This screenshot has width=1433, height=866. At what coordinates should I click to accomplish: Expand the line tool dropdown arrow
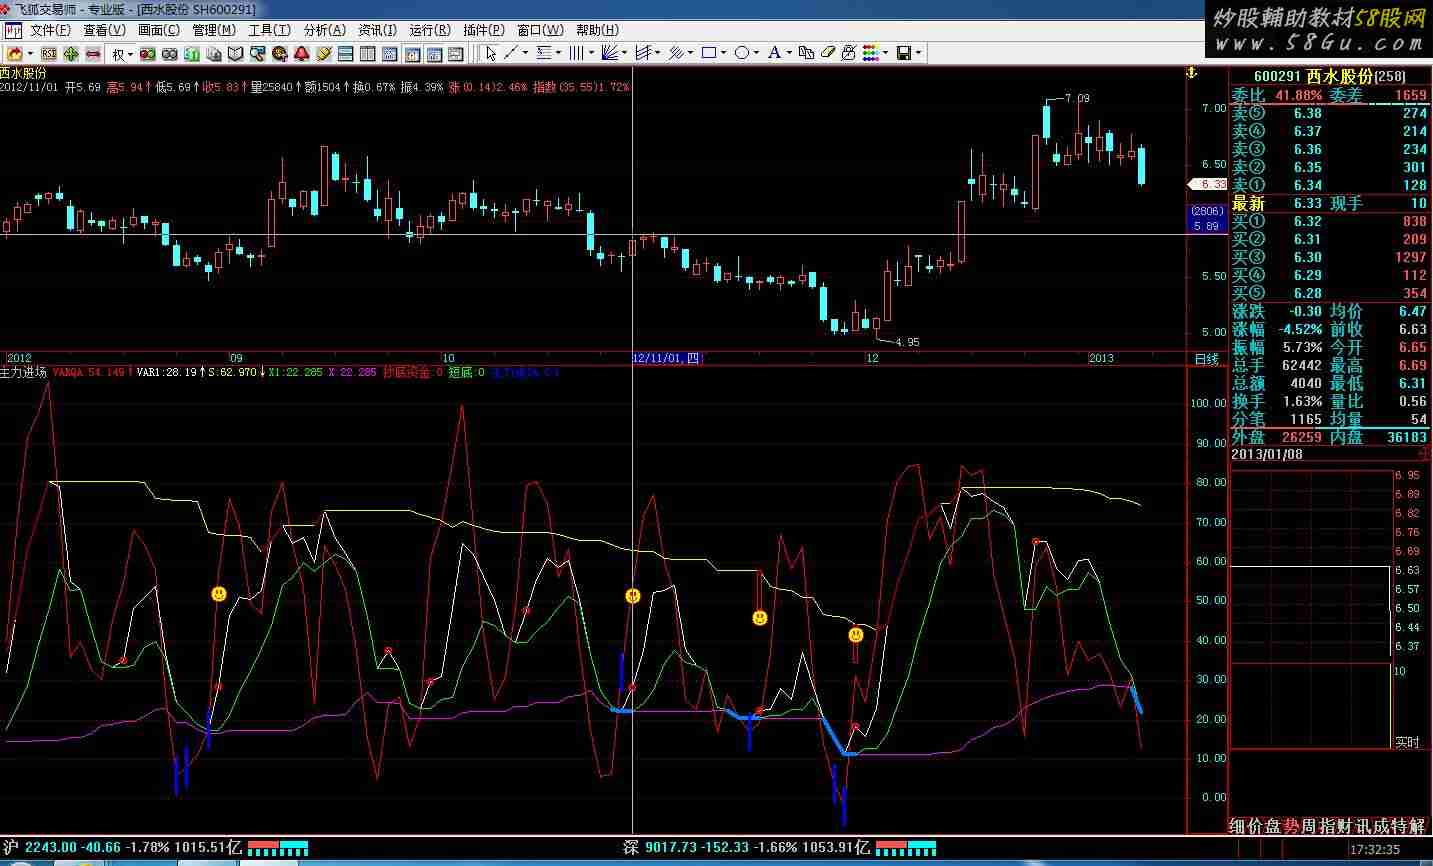pos(525,53)
